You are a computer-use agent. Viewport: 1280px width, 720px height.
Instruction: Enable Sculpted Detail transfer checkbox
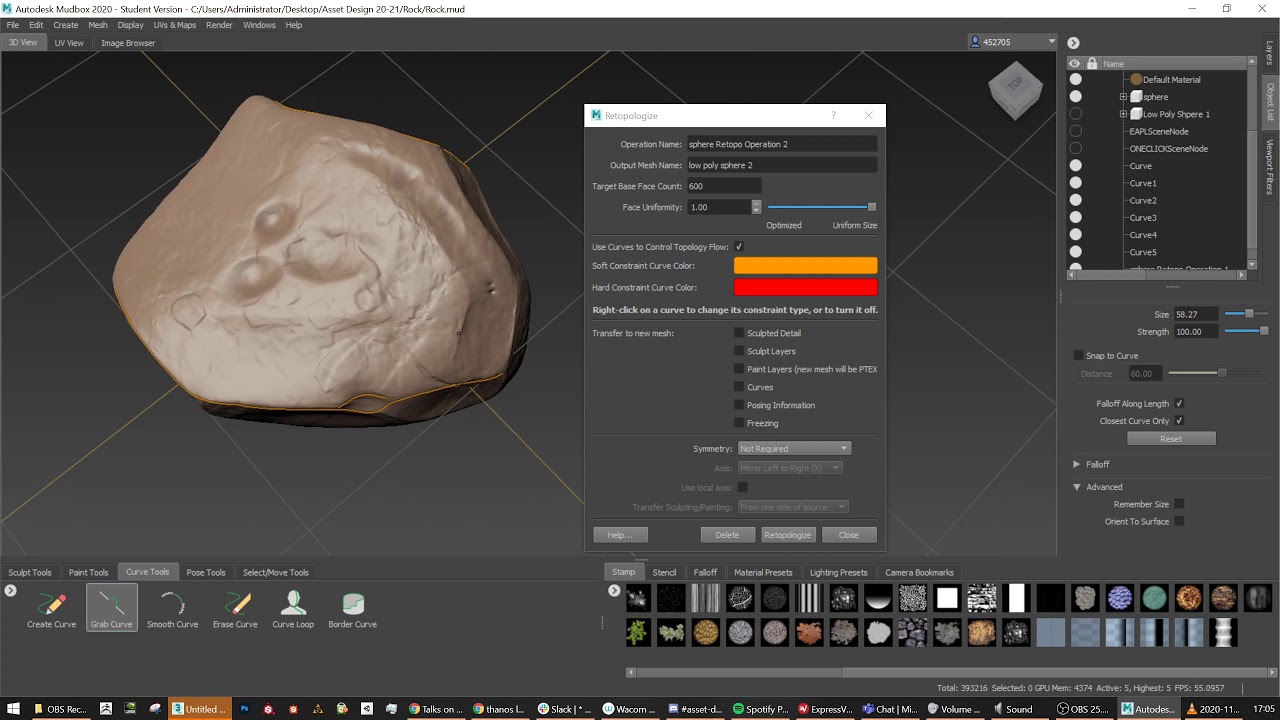tap(739, 333)
